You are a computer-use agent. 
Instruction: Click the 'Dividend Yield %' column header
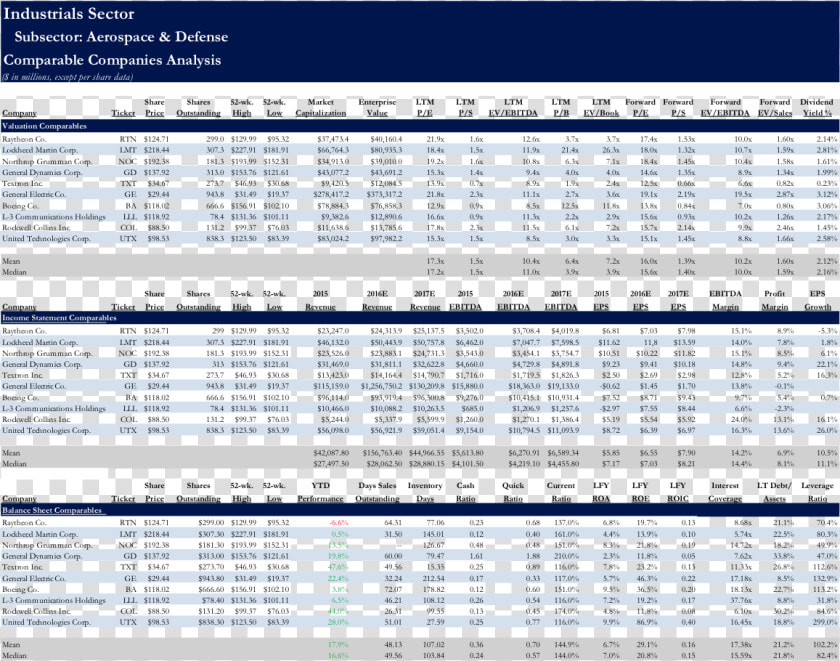coord(816,107)
